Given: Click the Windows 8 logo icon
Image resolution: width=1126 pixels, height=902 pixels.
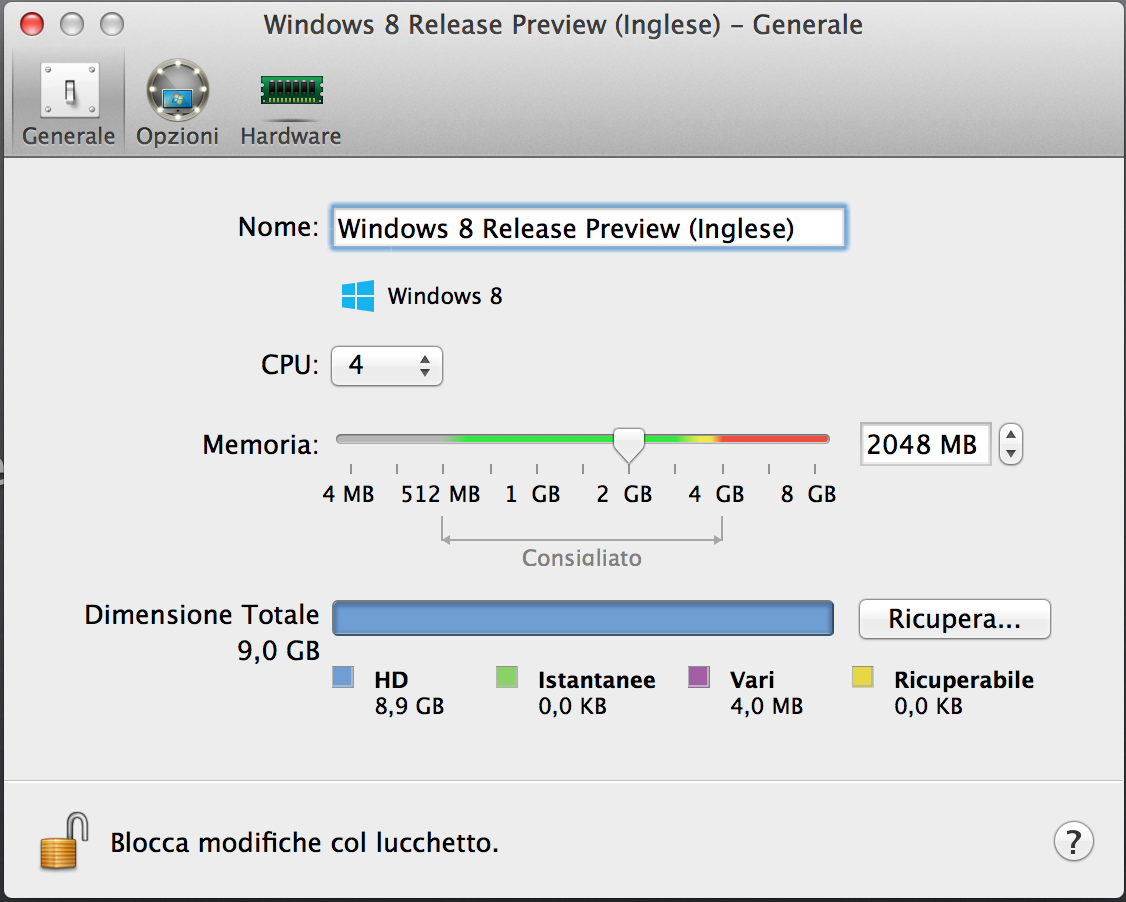Looking at the screenshot, I should 358,296.
